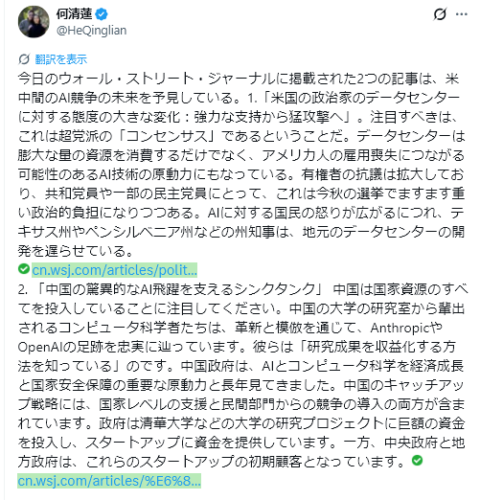
Task: Click the word Anthropic in the post
Action: tap(399, 328)
